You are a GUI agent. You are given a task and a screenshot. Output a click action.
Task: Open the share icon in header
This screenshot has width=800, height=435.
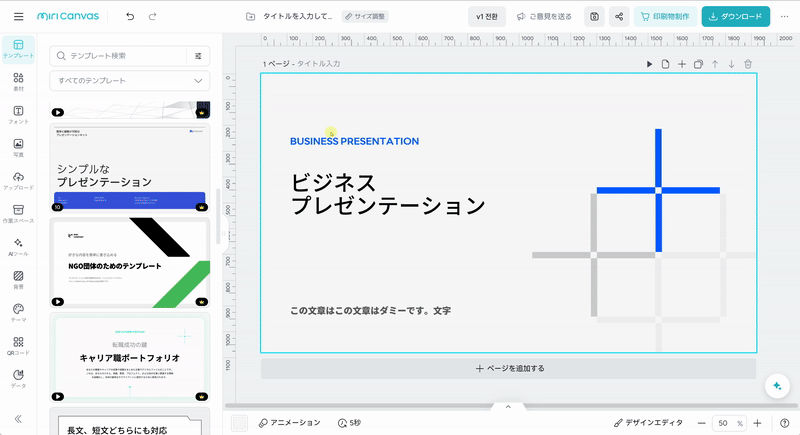[x=619, y=17]
